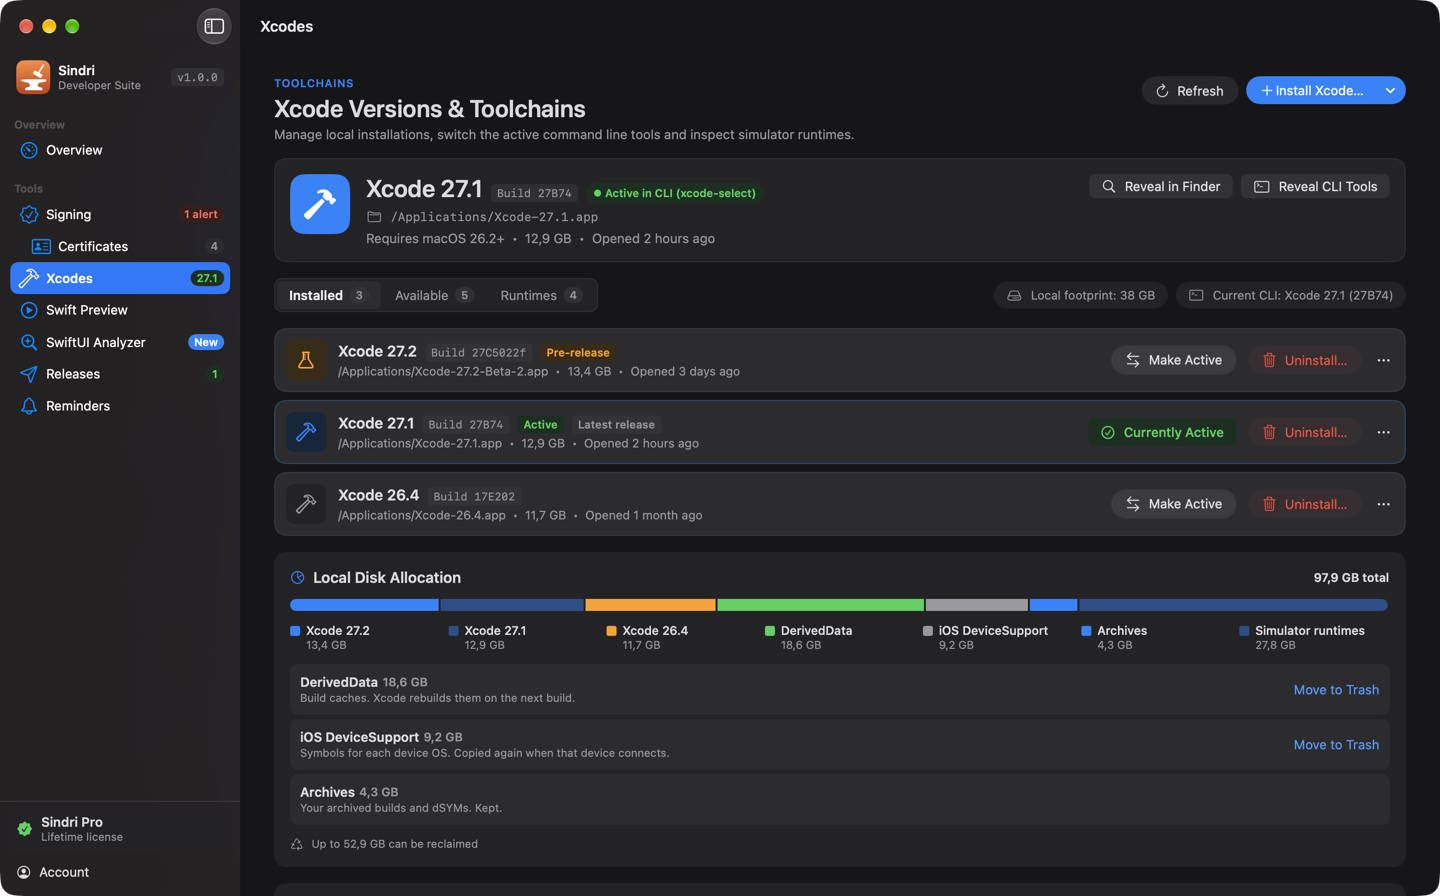This screenshot has height=896, width=1440.
Task: Move iOS DeviceSupport to Trash
Action: 1336,745
